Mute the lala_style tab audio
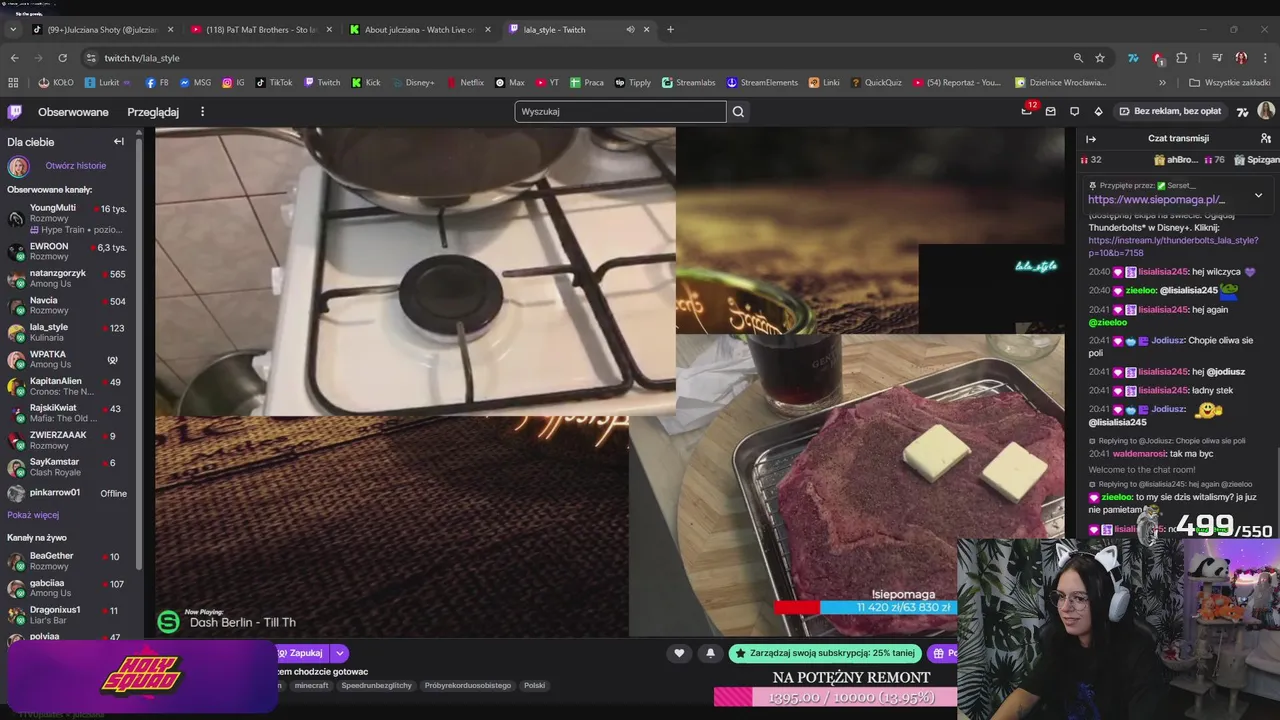The image size is (1280, 720). point(630,29)
